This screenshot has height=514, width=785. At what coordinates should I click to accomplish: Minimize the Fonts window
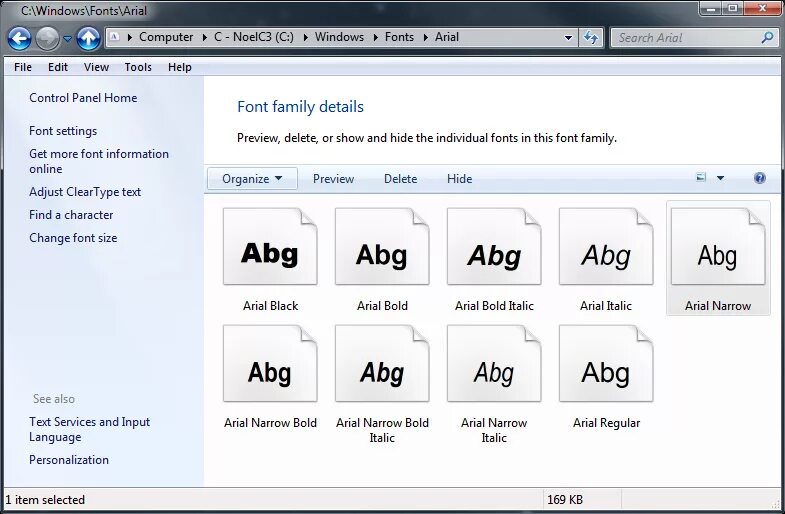coord(710,9)
